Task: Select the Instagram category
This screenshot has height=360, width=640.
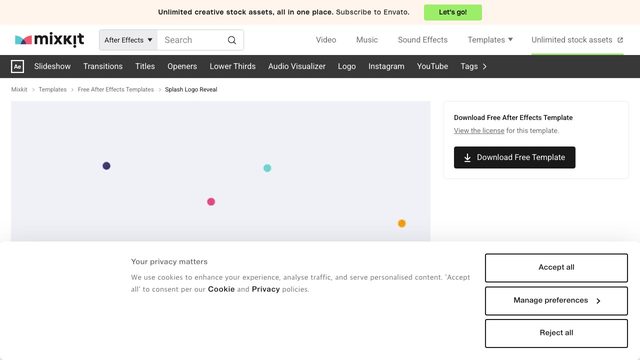Action: pyautogui.click(x=386, y=66)
